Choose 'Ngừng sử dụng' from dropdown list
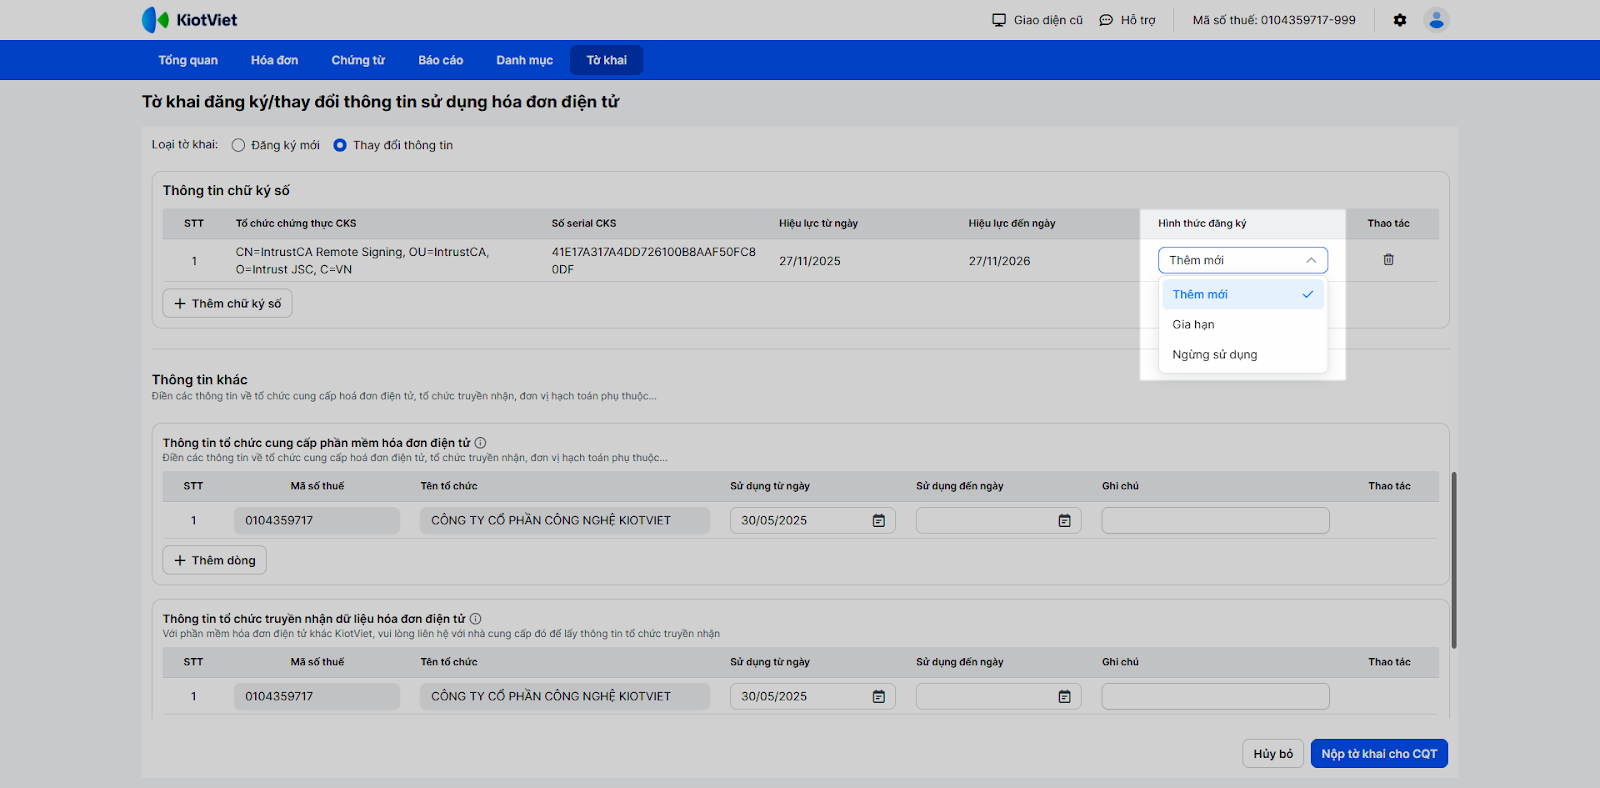Screen dimensions: 1600x788 point(1214,355)
